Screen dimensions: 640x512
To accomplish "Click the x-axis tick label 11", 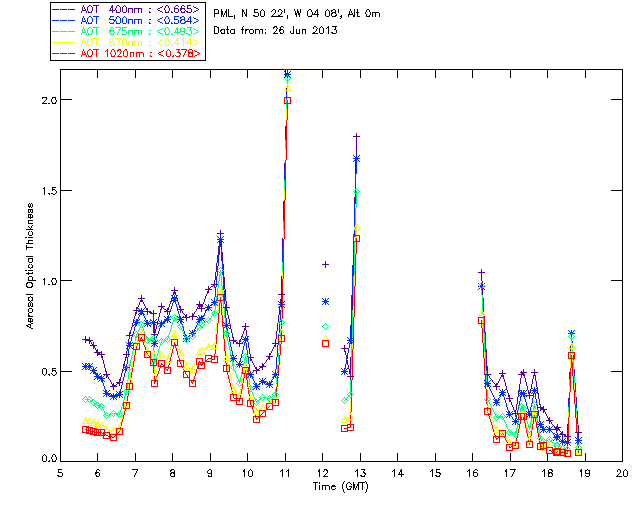I will click(285, 473).
